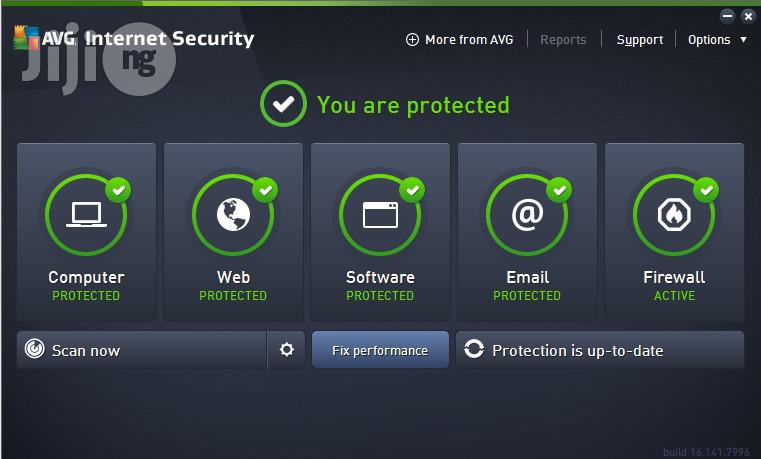Open the Computer protection laptop icon
The height and width of the screenshot is (459, 761).
coord(86,214)
